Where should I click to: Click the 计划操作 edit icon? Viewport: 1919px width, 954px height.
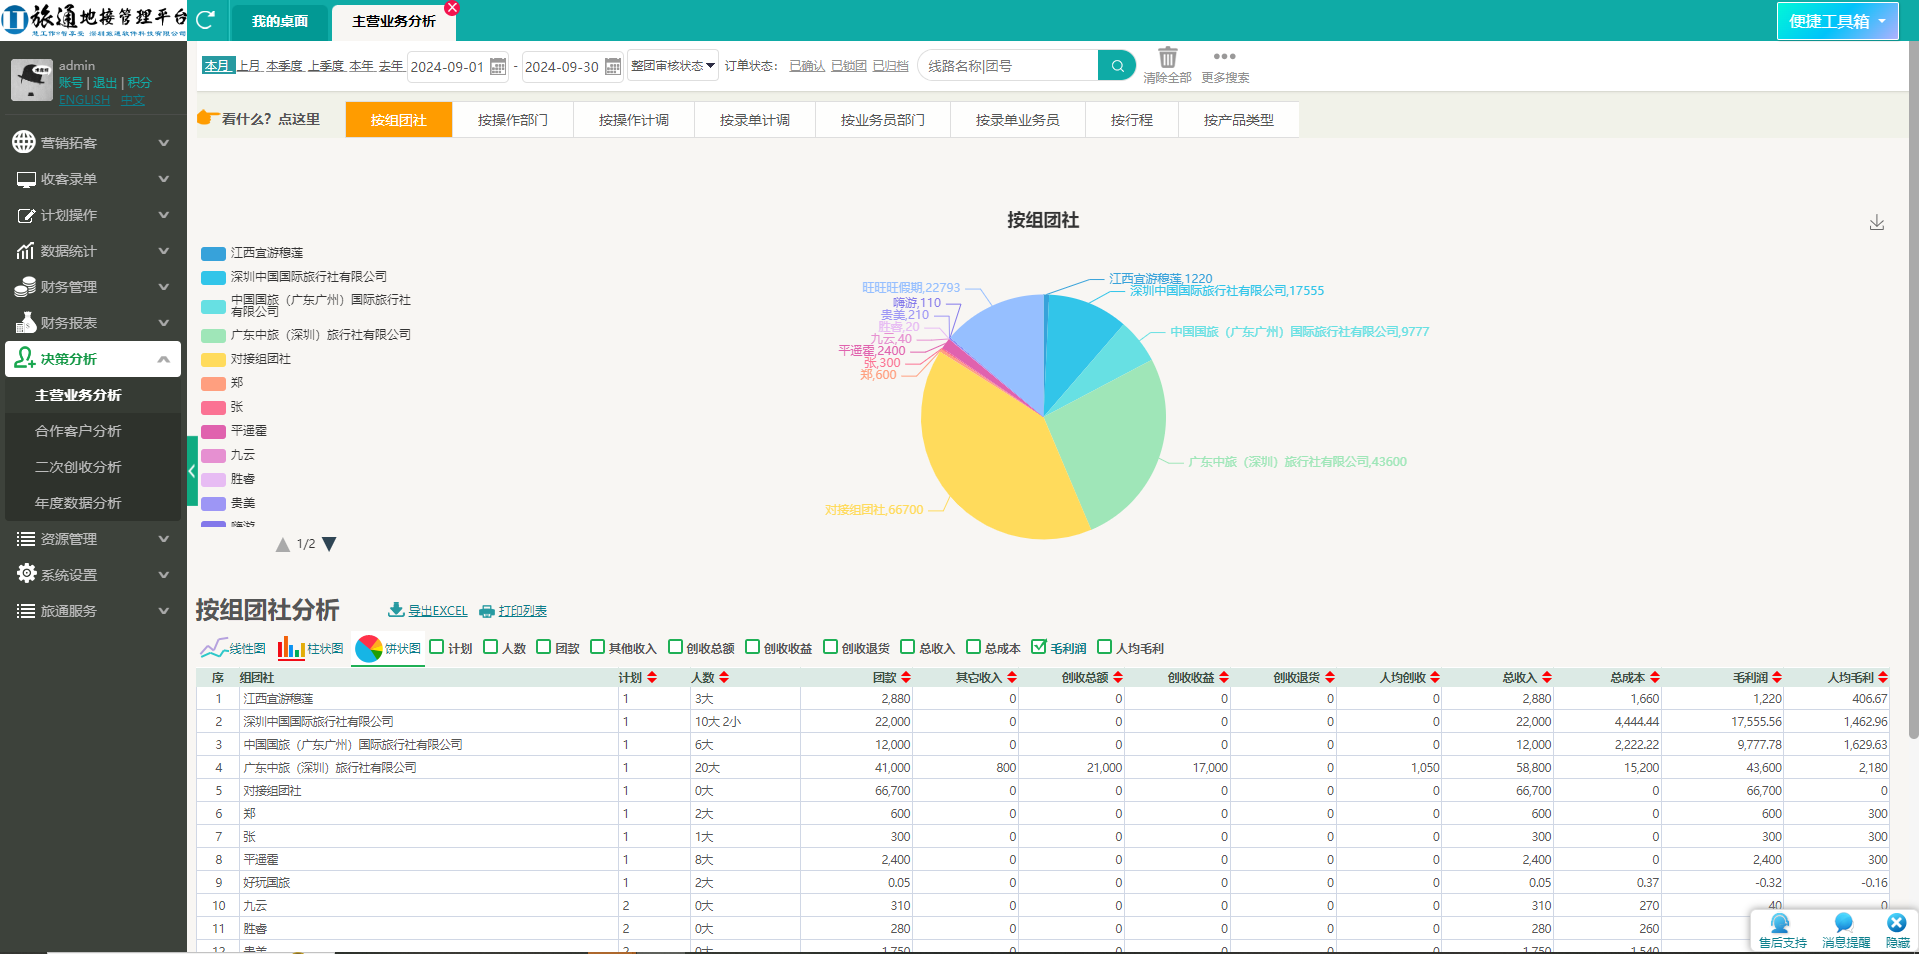tap(26, 215)
